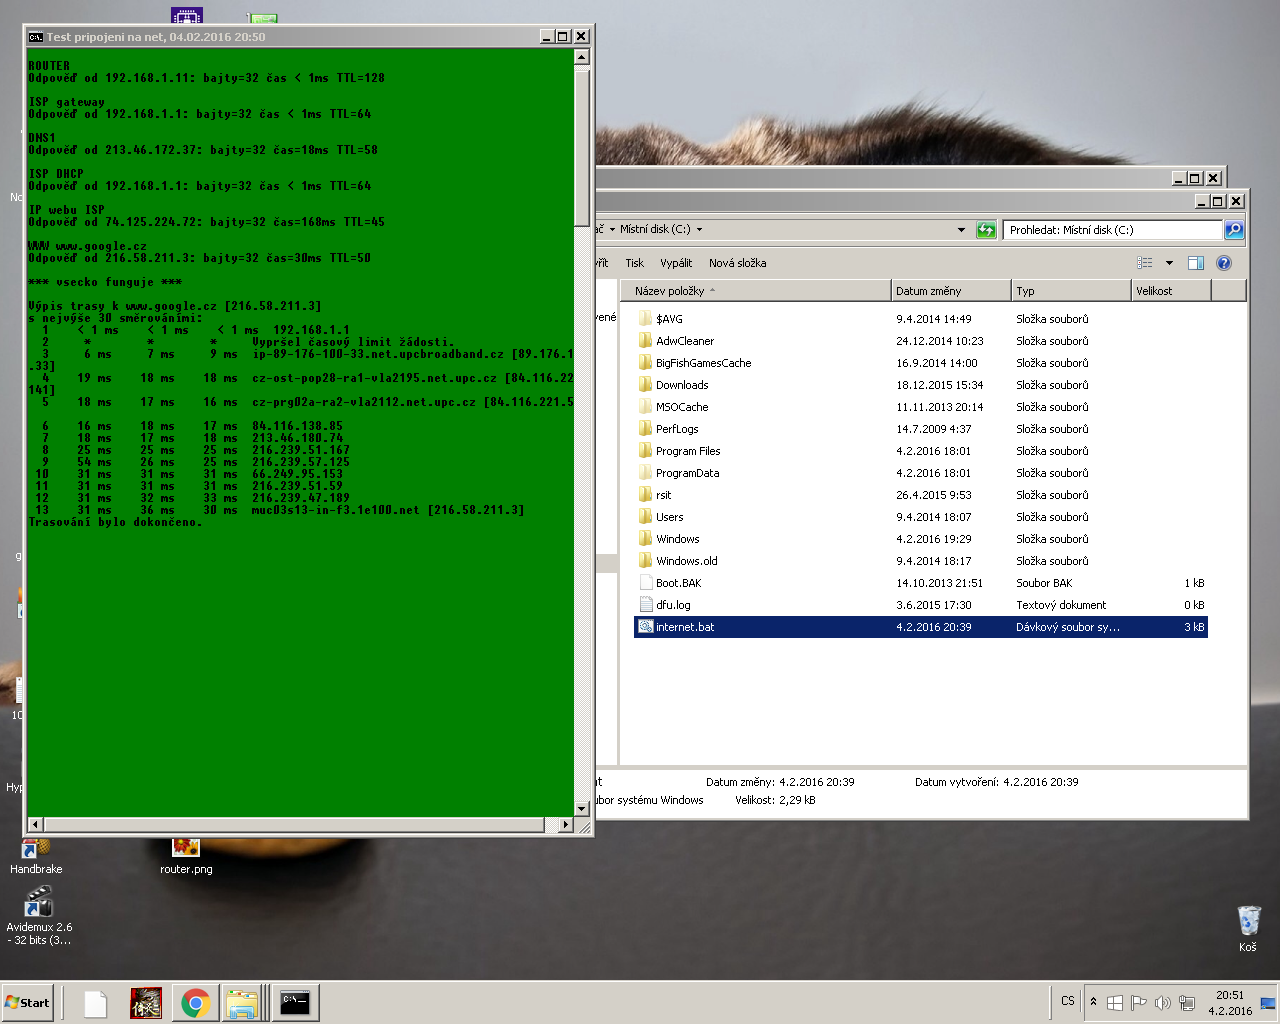Switch input language via CS indicator
1280x1024 pixels.
pos(1067,1001)
